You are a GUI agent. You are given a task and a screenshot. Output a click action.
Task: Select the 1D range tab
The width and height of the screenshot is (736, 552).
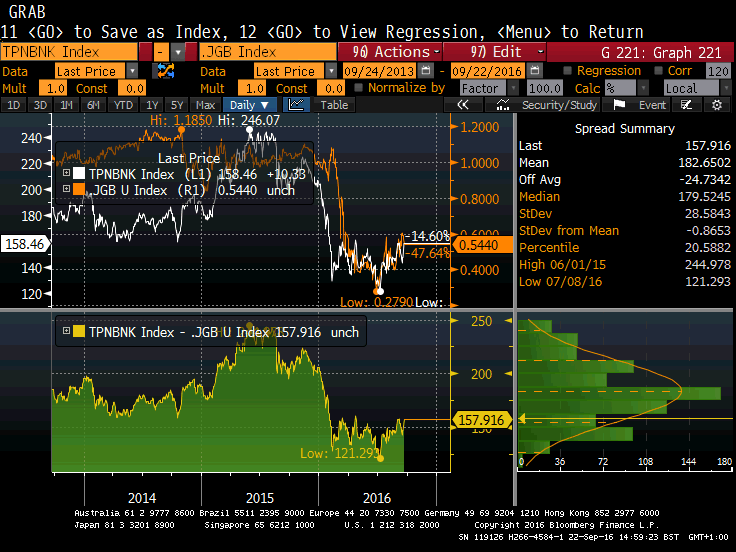pyautogui.click(x=14, y=105)
